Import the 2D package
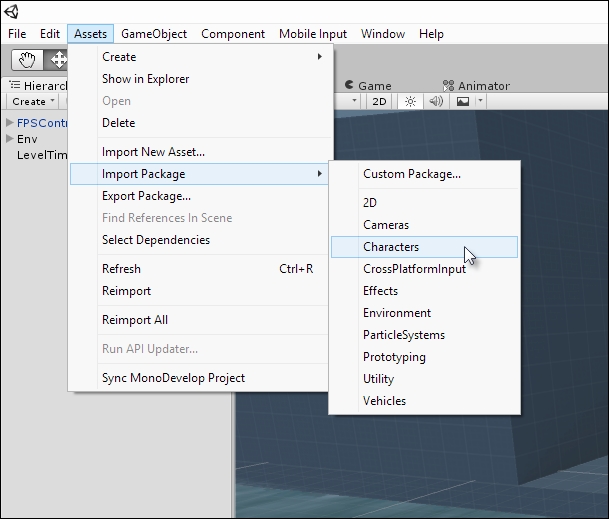Screen dimensions: 609x519 pos(425,203)
